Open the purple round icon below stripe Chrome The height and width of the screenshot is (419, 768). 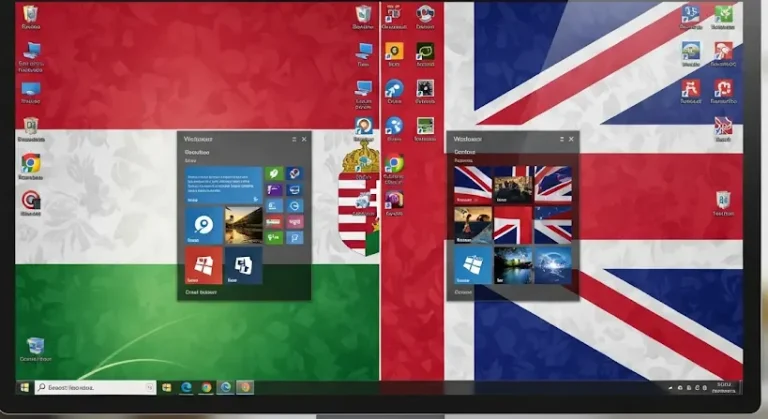pyautogui.click(x=394, y=200)
